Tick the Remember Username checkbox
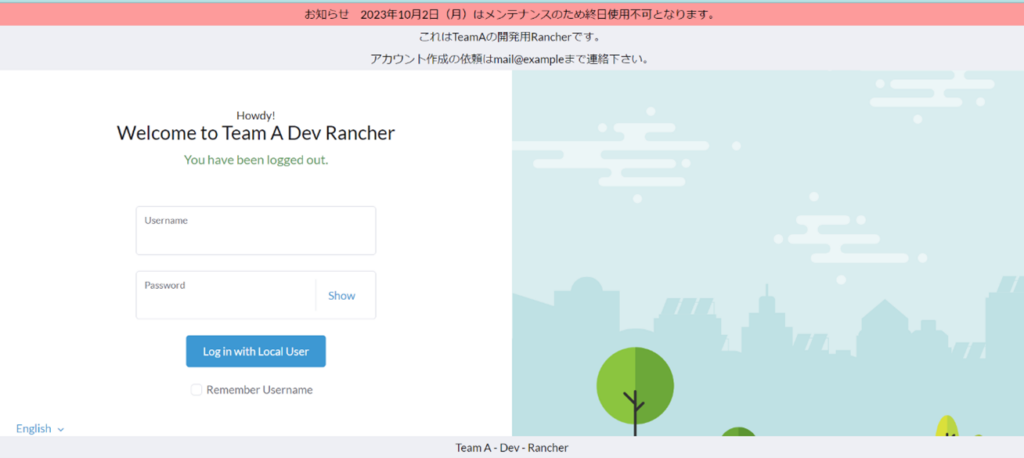The width and height of the screenshot is (1024, 458). point(197,390)
